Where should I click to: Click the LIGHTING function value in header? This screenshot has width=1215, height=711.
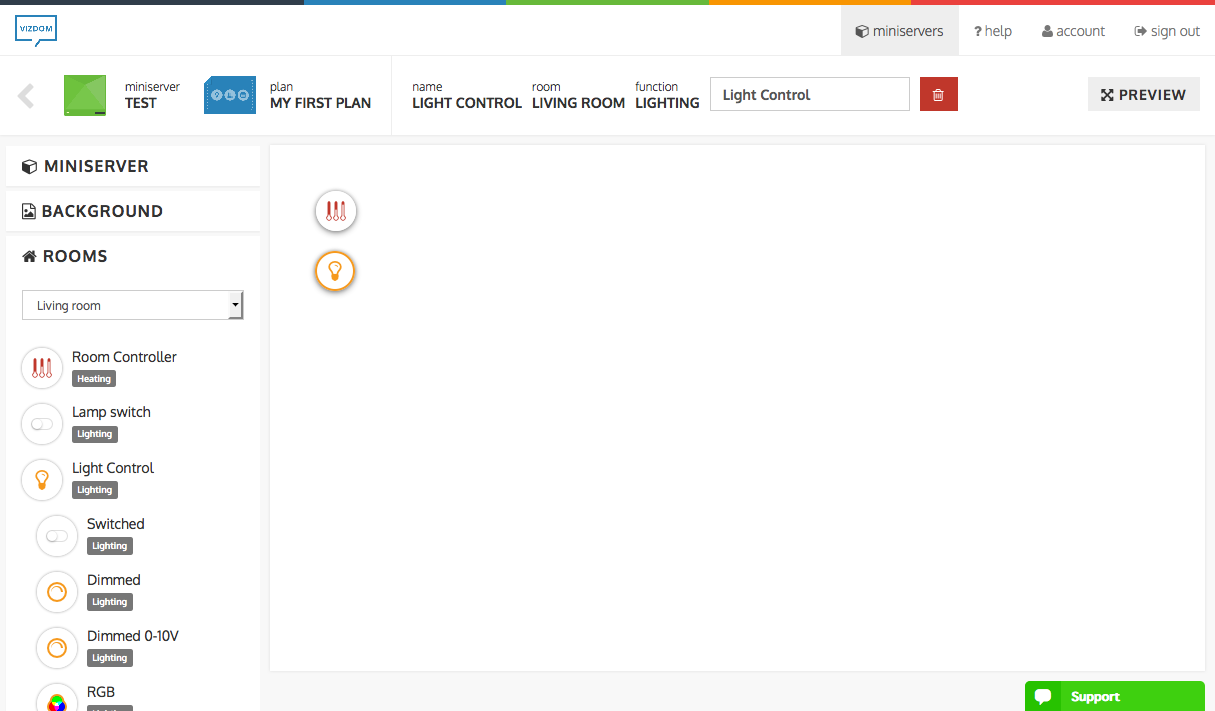tap(667, 103)
